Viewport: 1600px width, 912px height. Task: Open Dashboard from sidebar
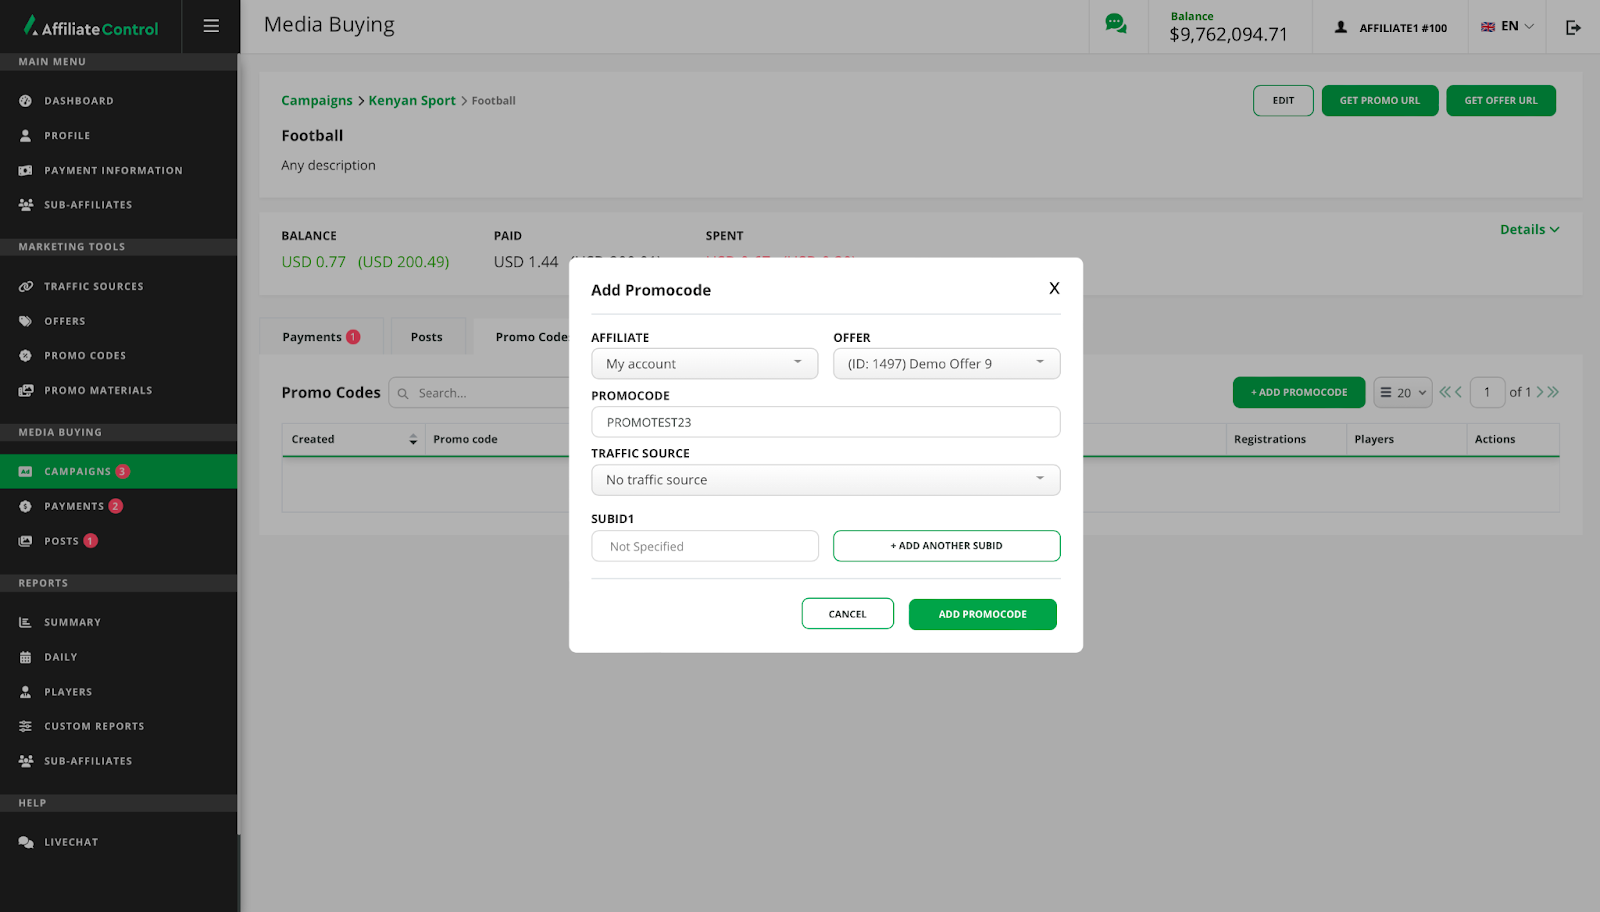(x=78, y=101)
